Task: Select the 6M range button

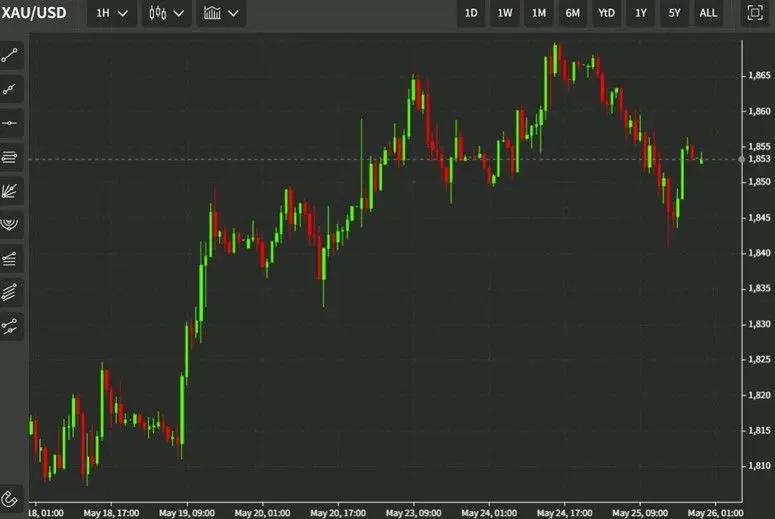Action: point(572,13)
